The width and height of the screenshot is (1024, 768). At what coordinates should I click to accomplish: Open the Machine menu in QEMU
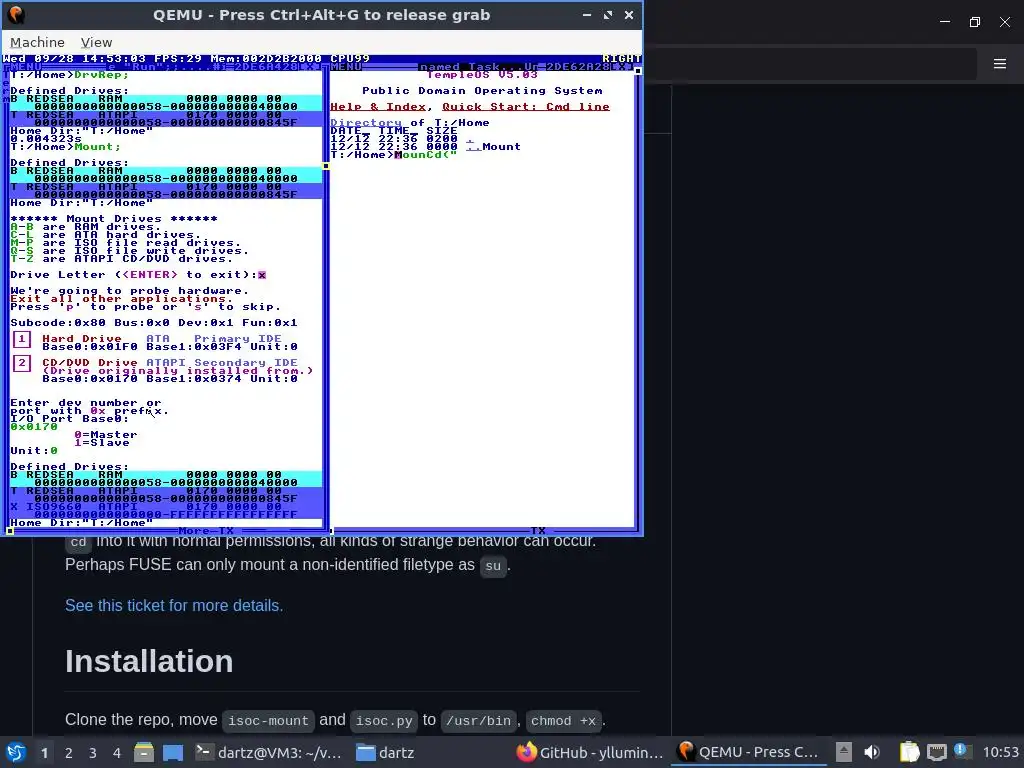tap(37, 42)
